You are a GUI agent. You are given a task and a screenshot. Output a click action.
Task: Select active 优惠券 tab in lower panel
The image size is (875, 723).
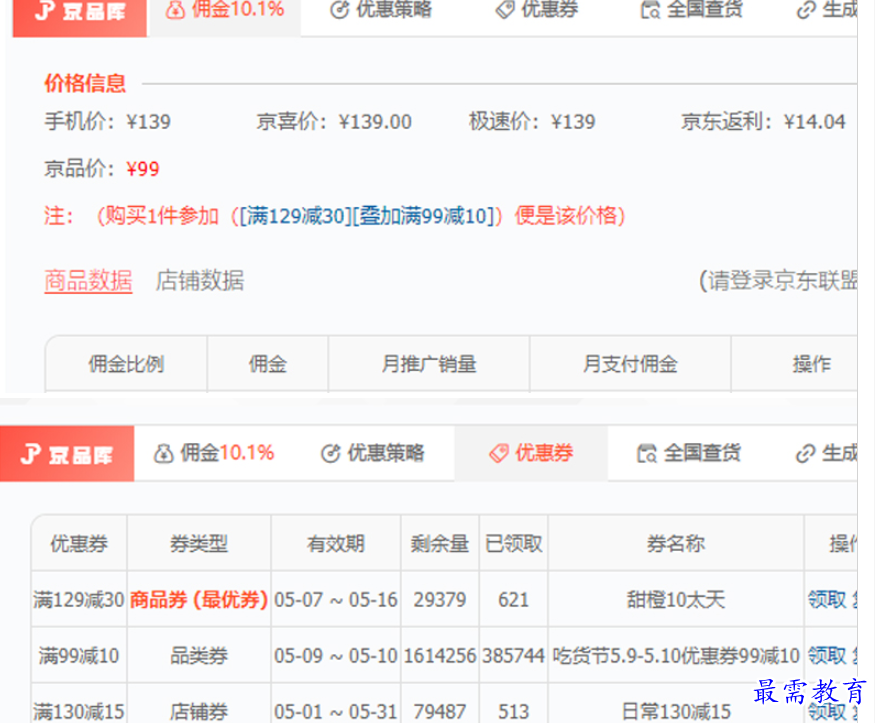tap(531, 453)
